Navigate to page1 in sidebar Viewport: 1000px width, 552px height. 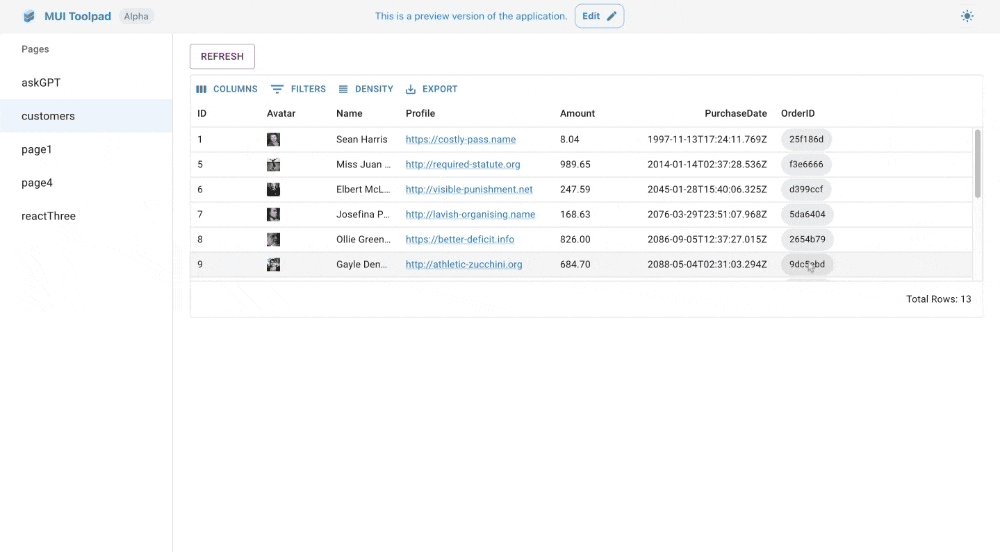[x=37, y=149]
